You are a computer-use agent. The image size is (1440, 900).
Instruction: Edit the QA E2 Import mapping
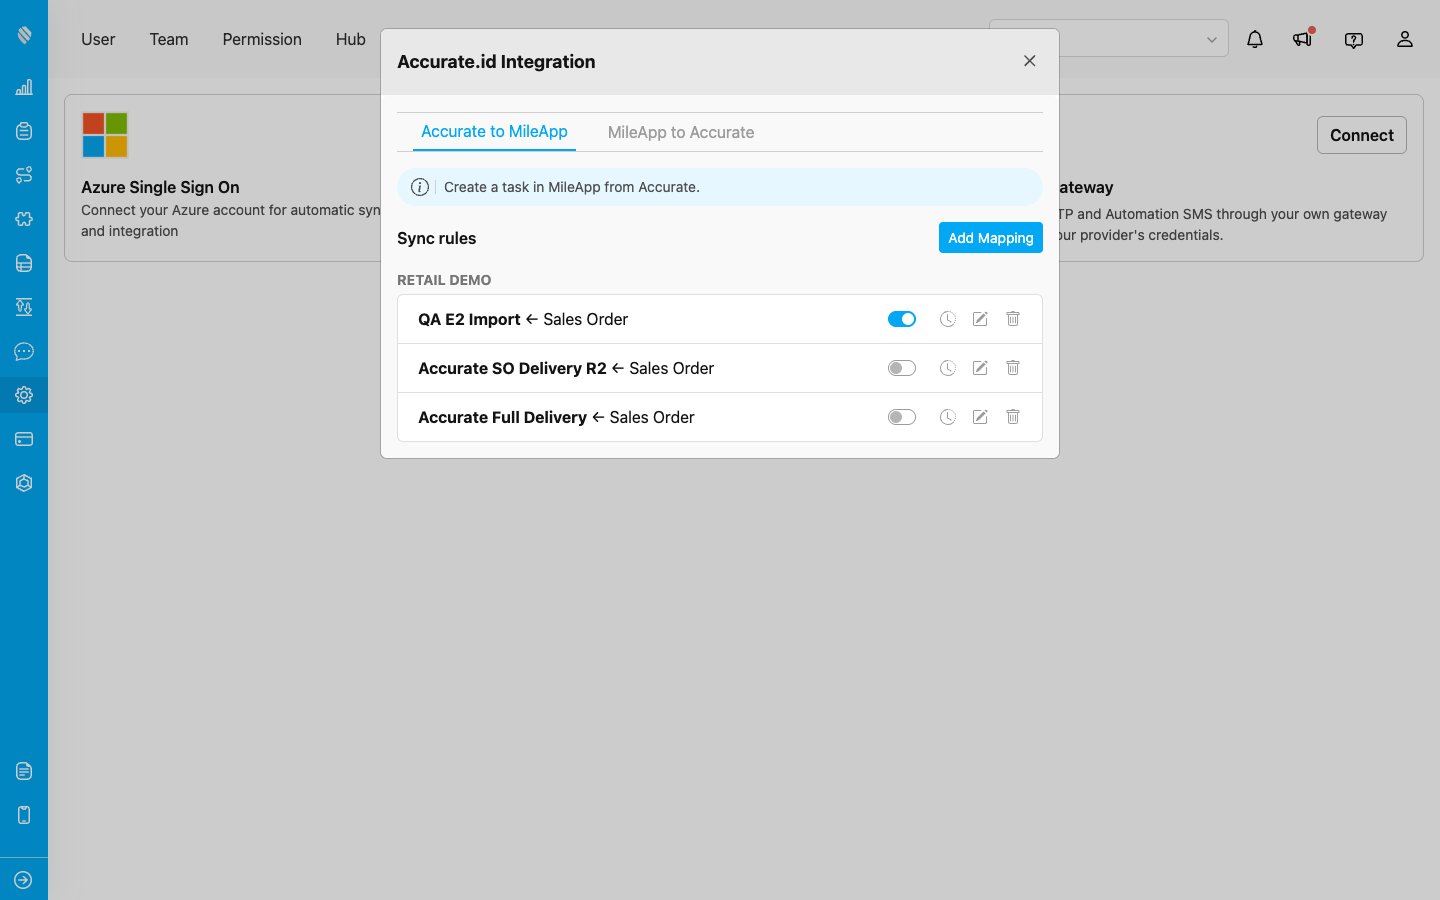pos(980,319)
